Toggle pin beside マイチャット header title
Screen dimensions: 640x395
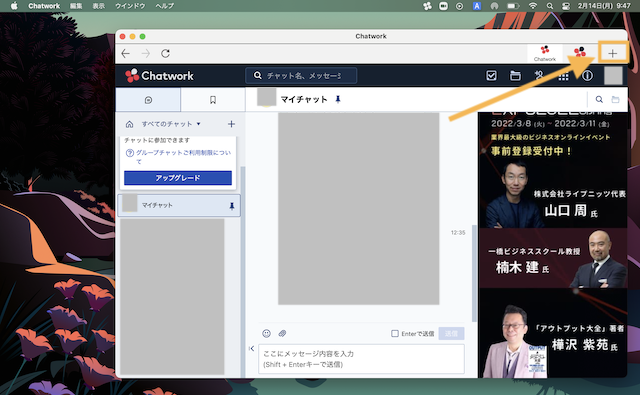click(338, 99)
